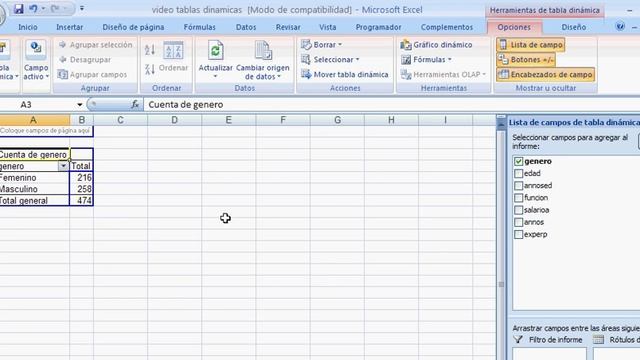Open the Datos ribbon tab
The height and width of the screenshot is (360, 640).
[246, 27]
